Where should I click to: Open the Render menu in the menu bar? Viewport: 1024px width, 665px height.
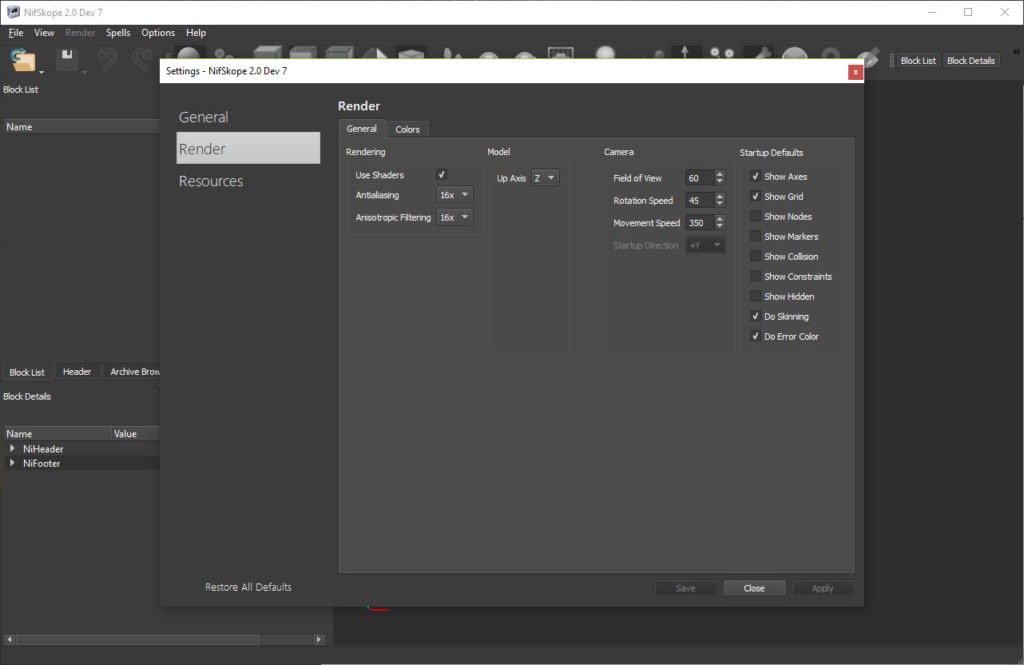pyautogui.click(x=80, y=33)
